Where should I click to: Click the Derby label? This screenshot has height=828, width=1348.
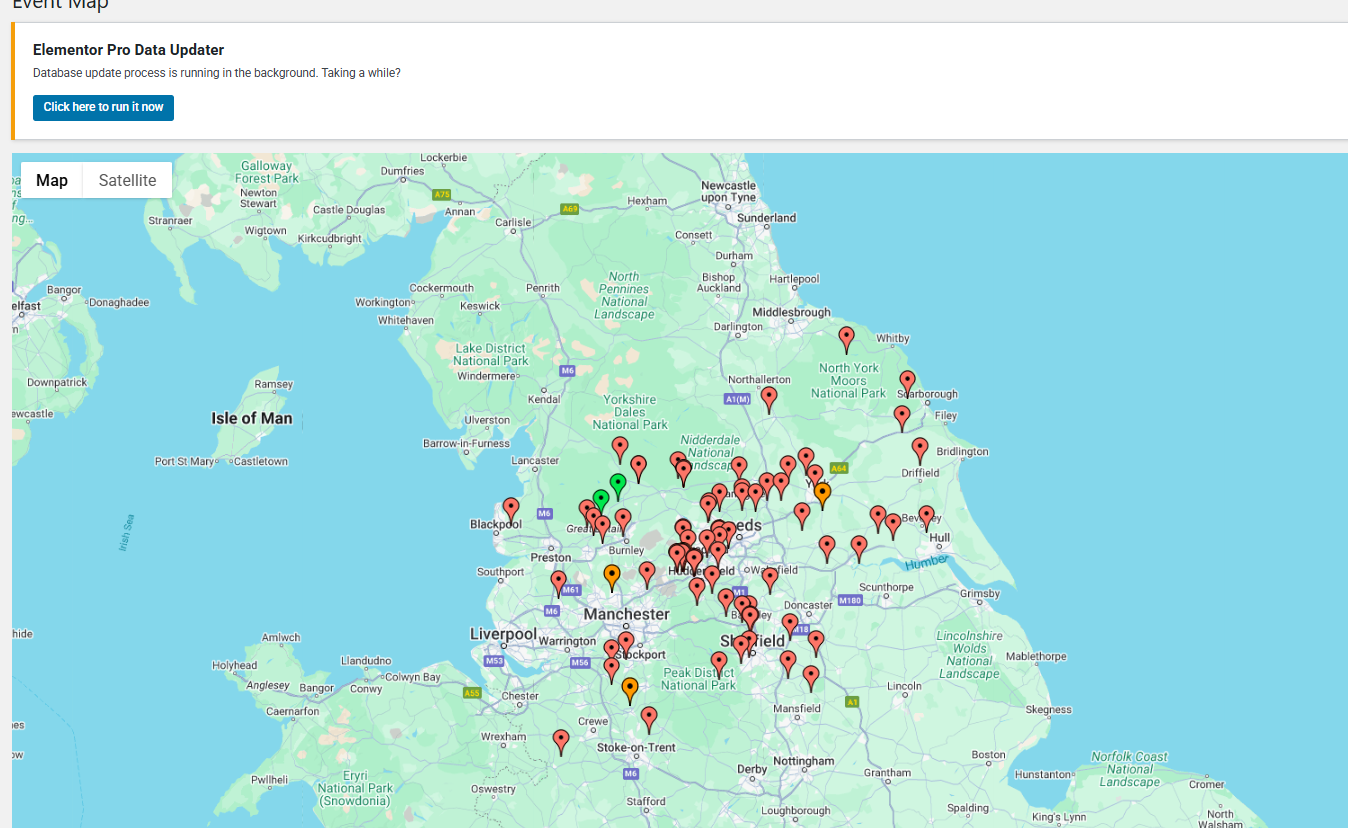(x=752, y=769)
